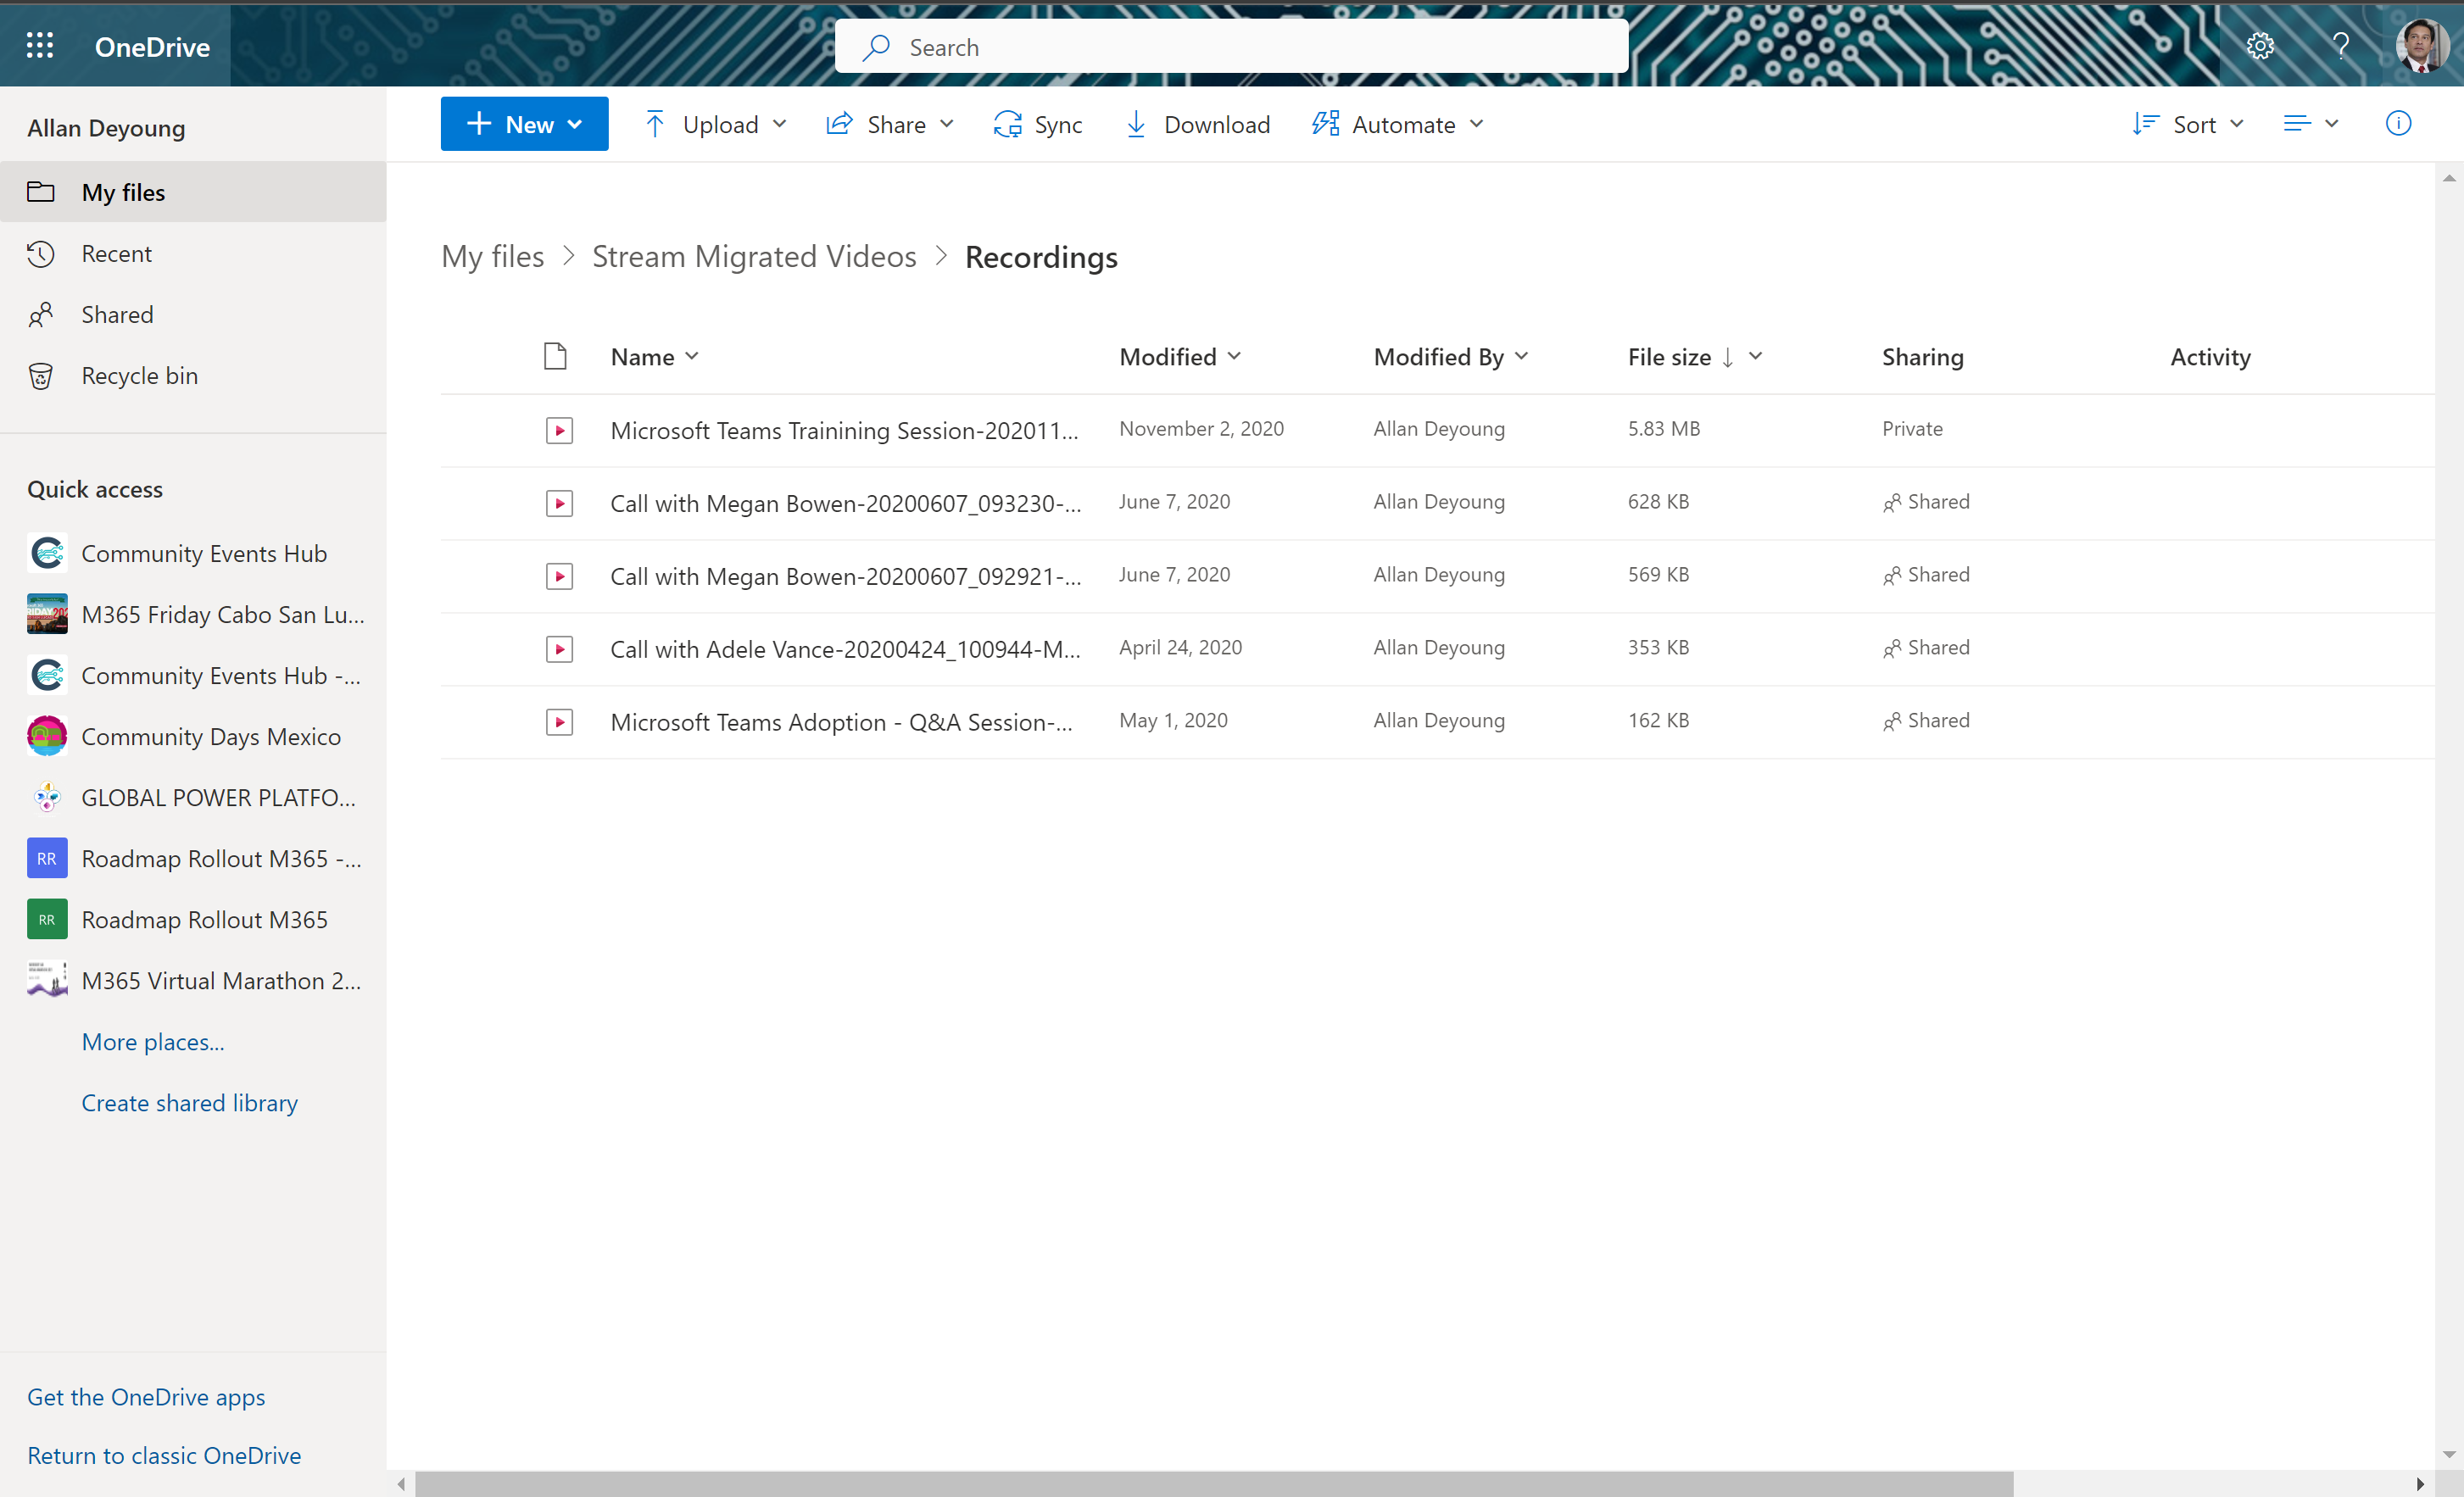Toggle the file type column header icon

tap(555, 357)
